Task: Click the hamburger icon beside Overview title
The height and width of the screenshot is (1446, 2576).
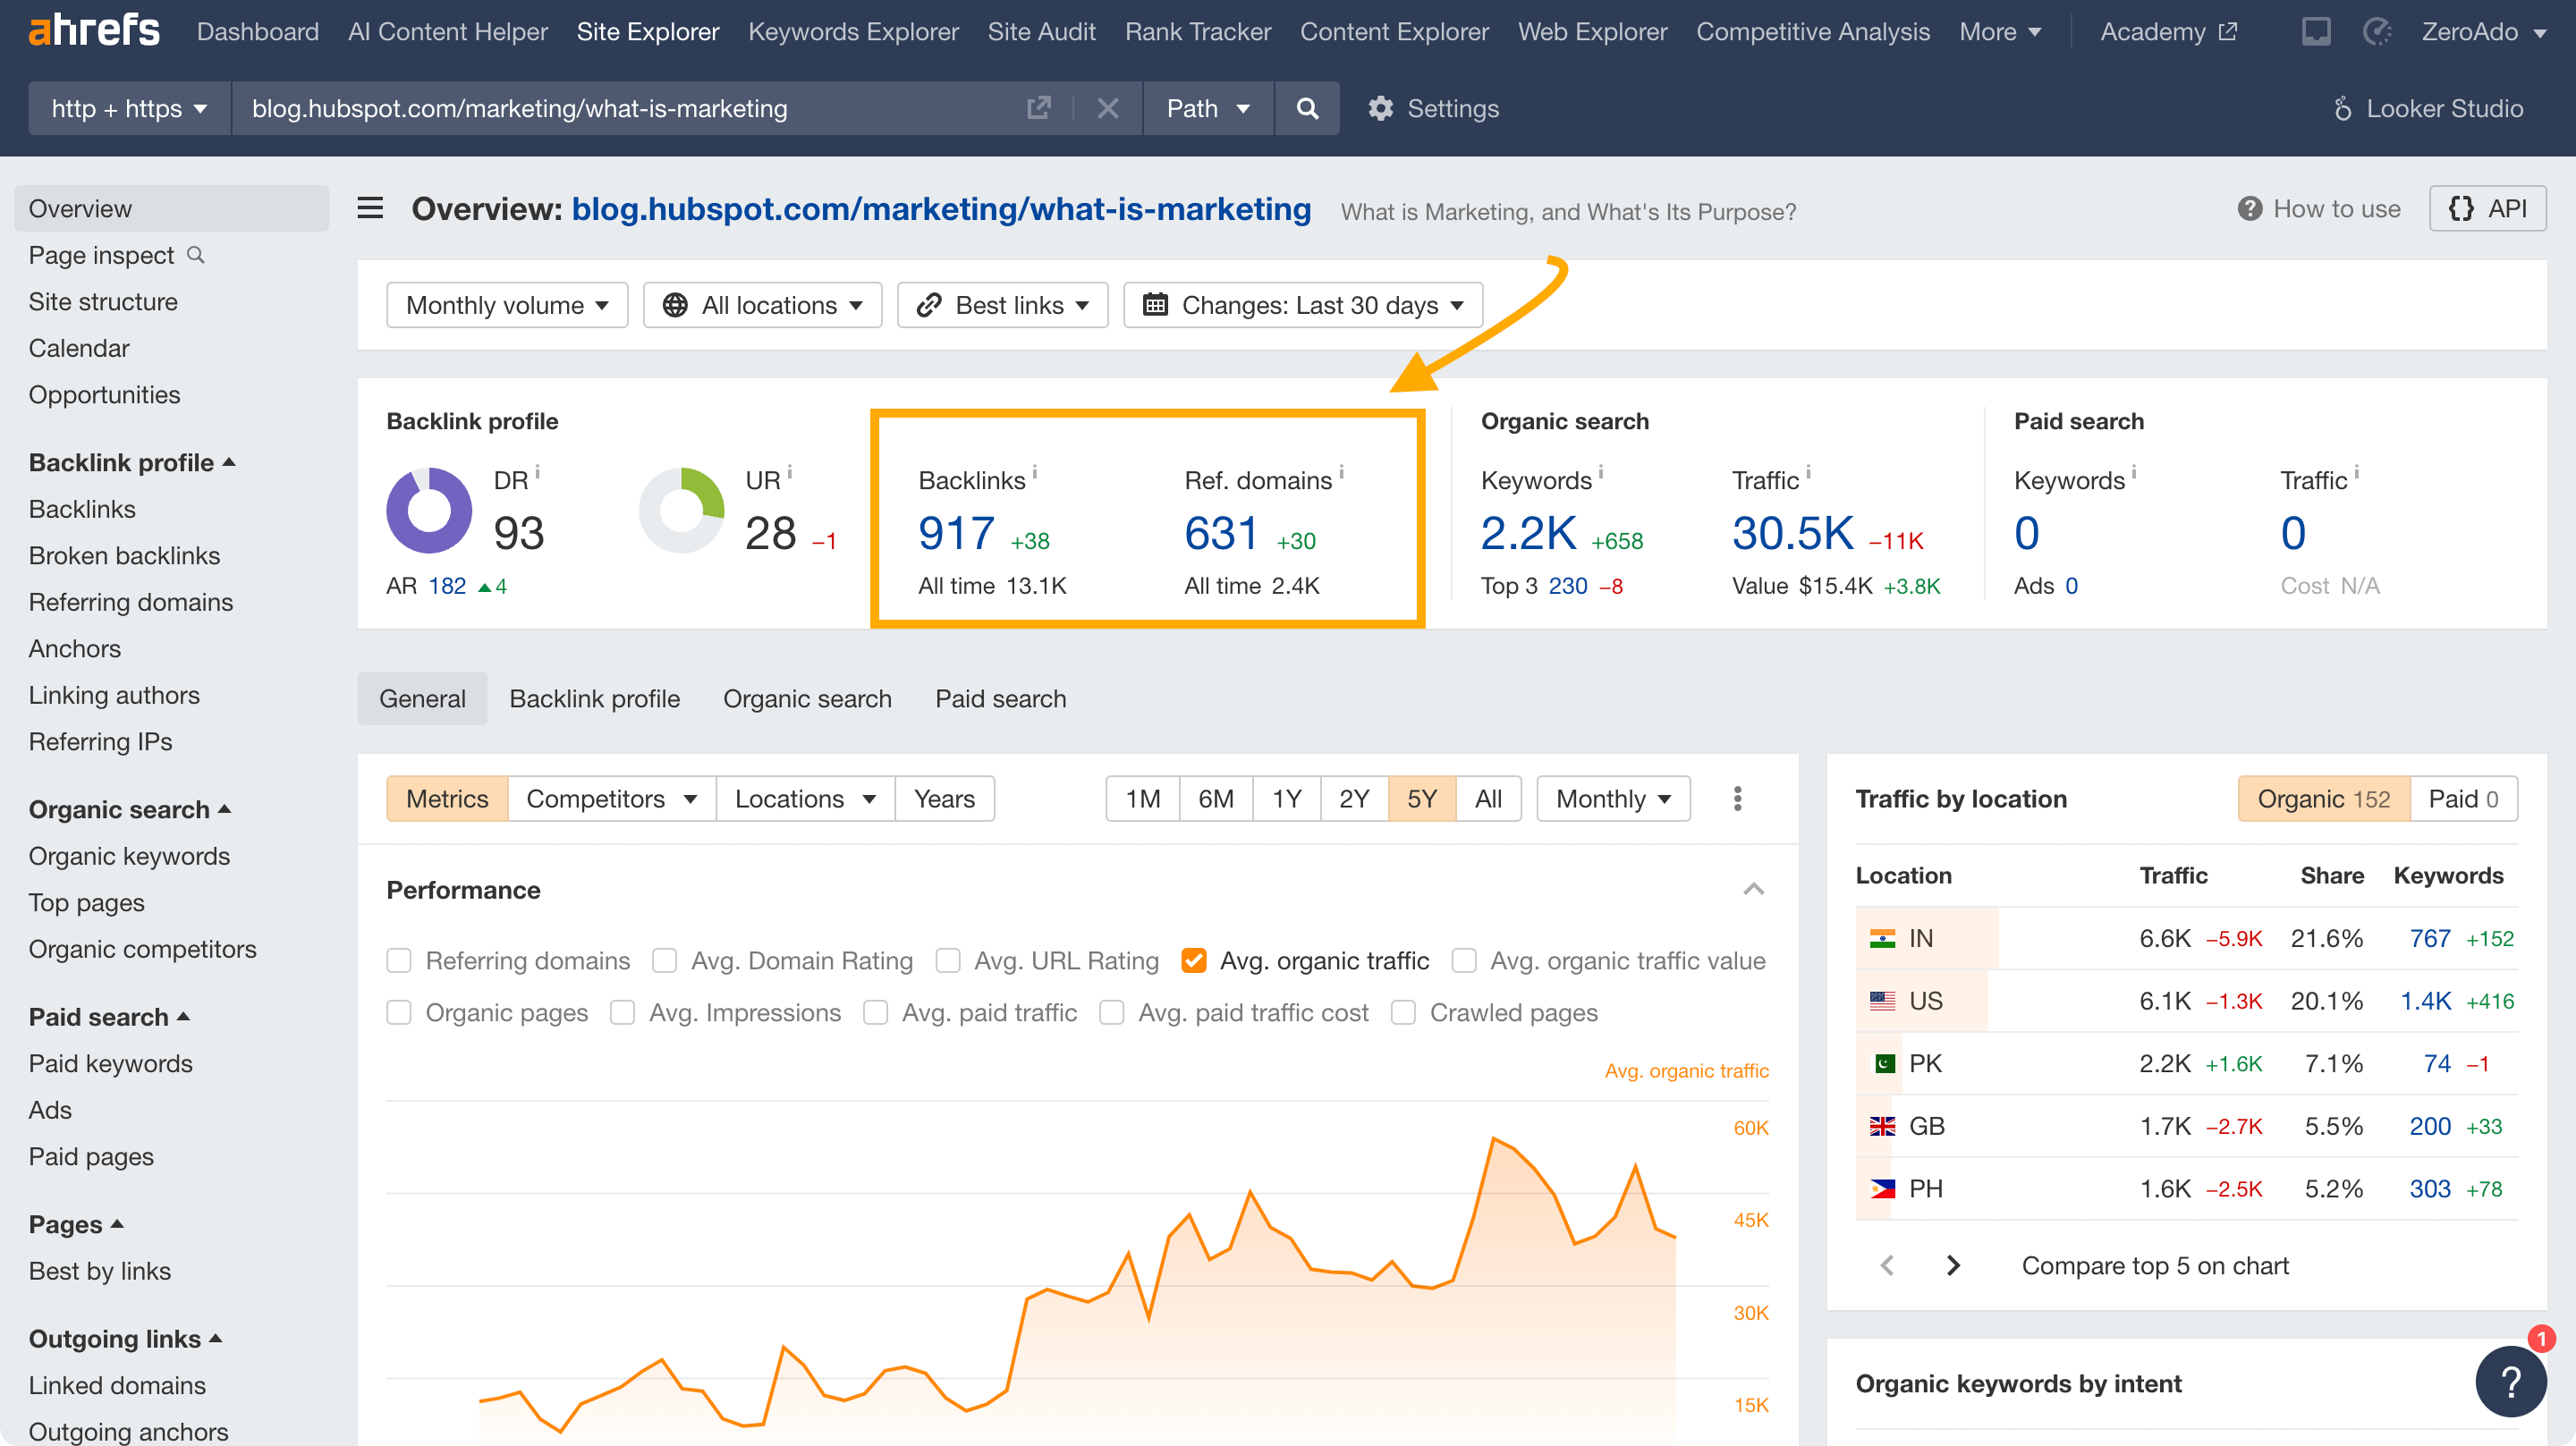Action: tap(370, 208)
